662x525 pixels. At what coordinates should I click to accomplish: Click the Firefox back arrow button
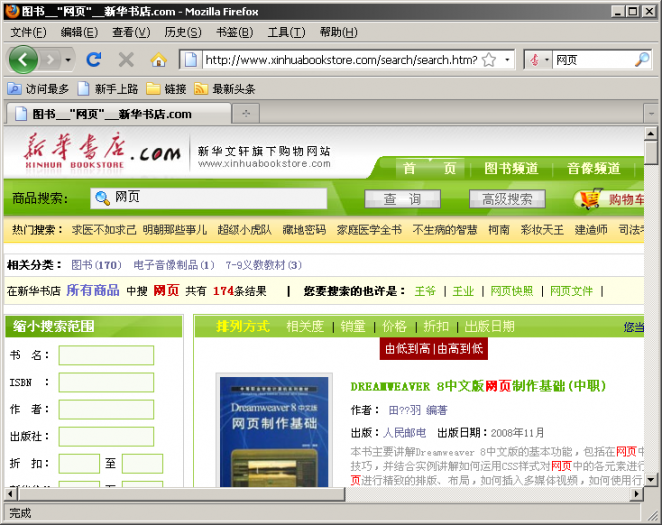click(23, 60)
